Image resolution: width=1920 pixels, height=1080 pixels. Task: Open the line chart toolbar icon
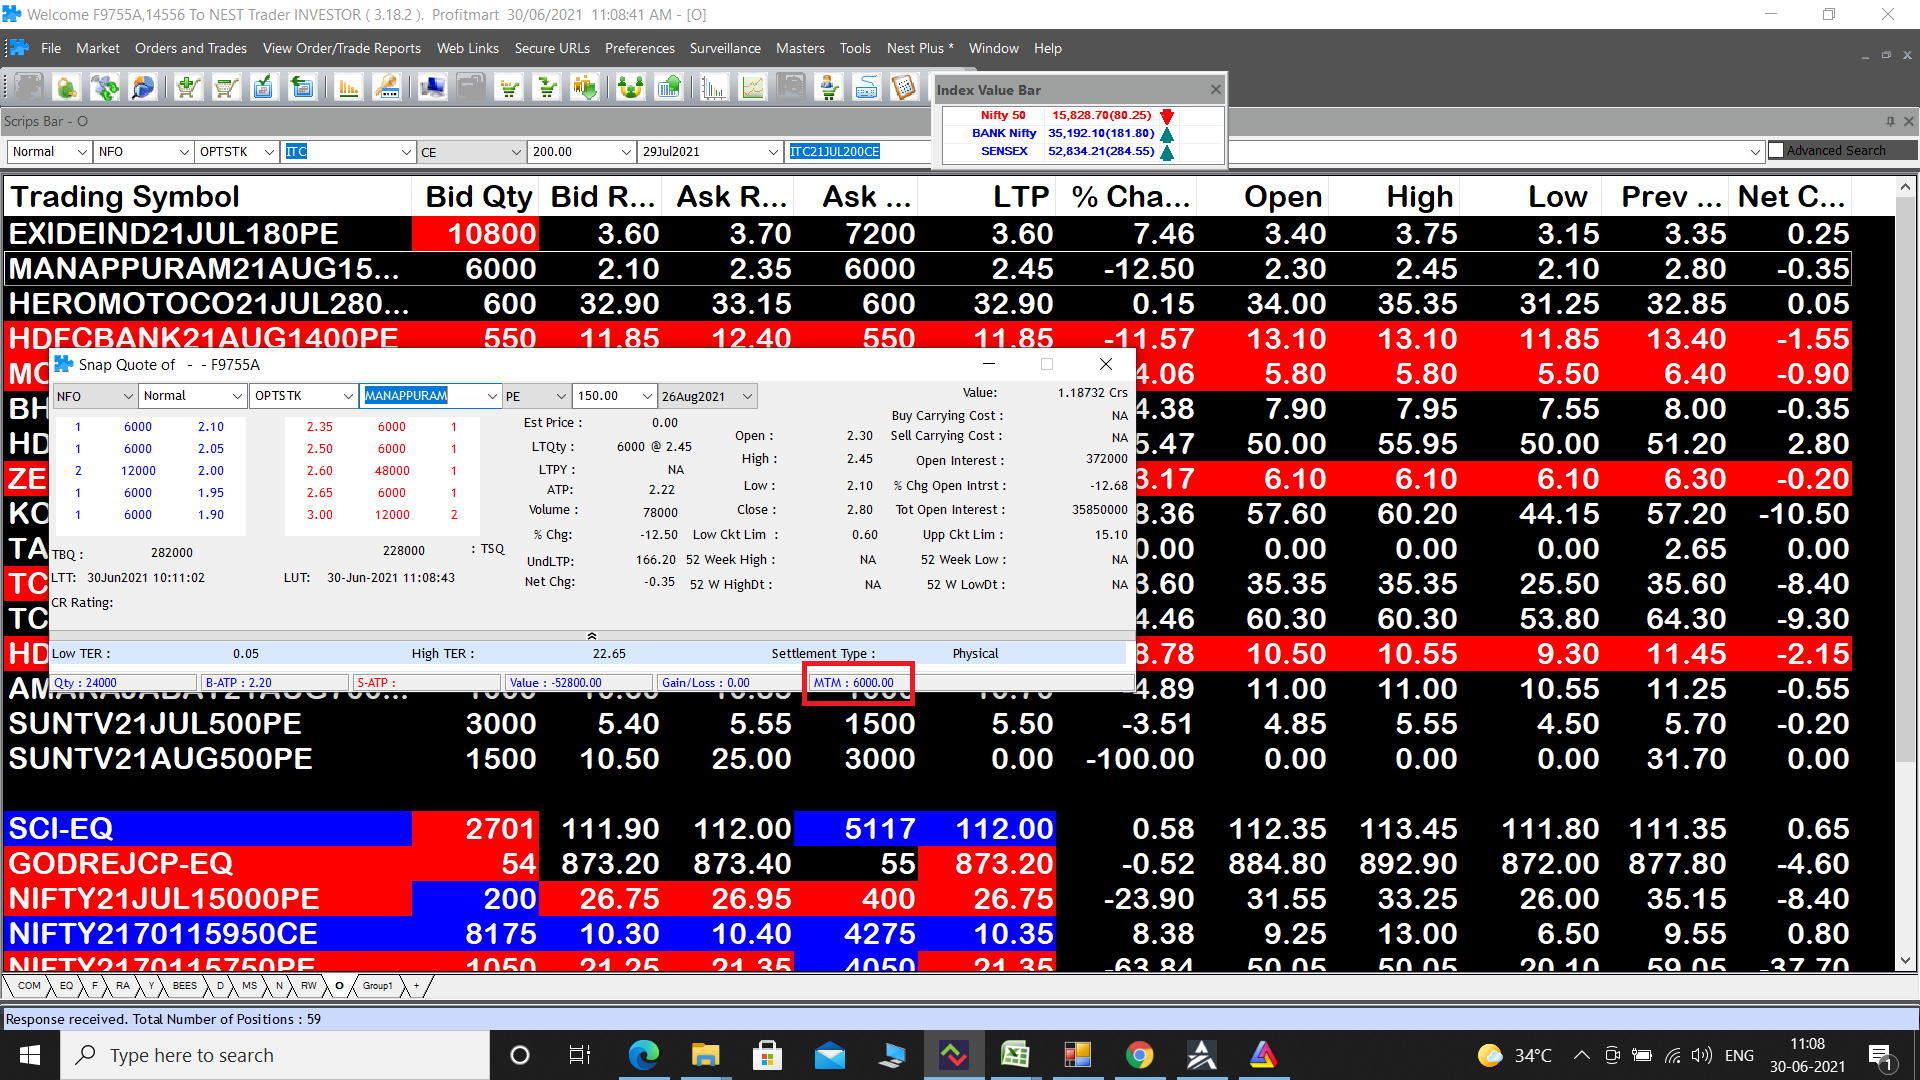click(753, 88)
